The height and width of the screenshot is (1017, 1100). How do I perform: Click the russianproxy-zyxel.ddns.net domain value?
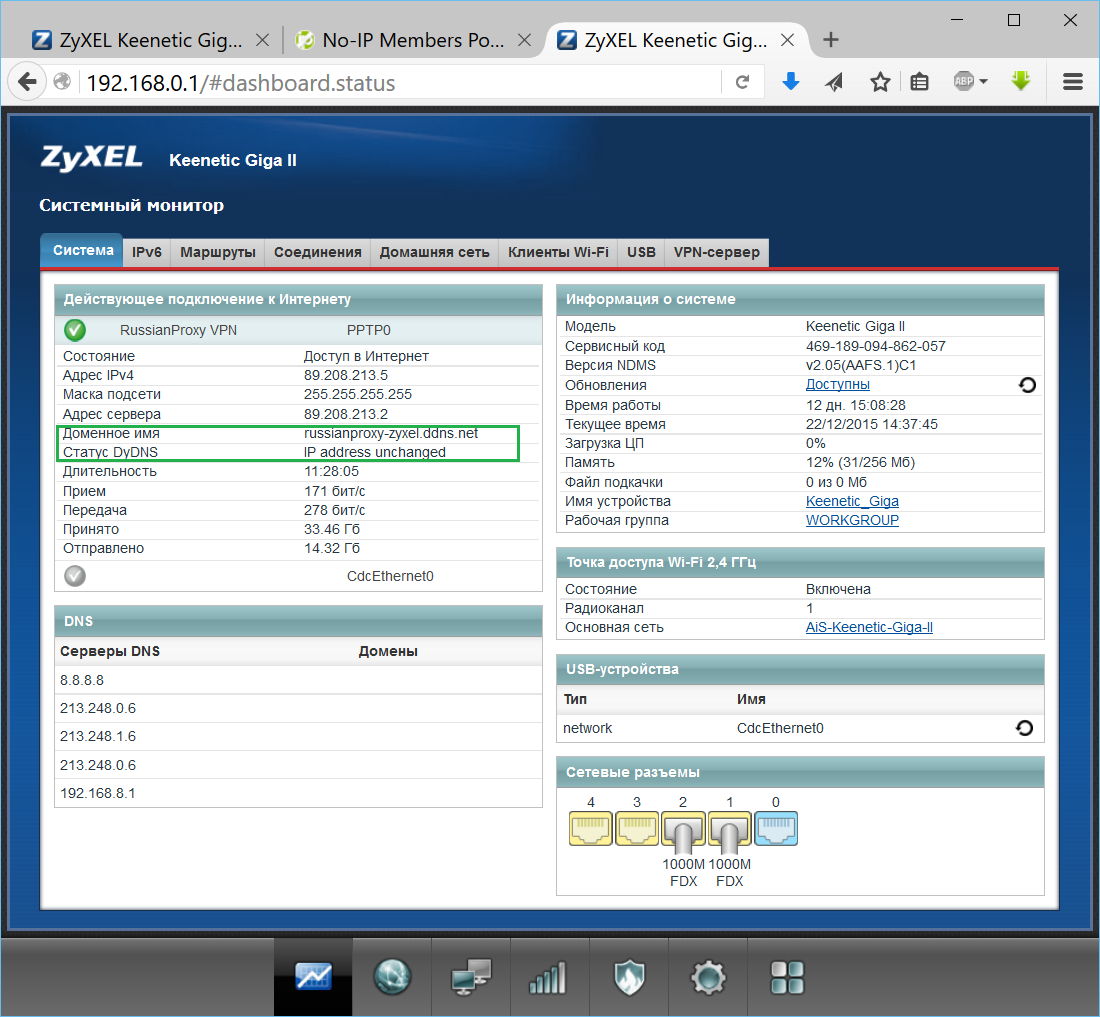click(391, 433)
